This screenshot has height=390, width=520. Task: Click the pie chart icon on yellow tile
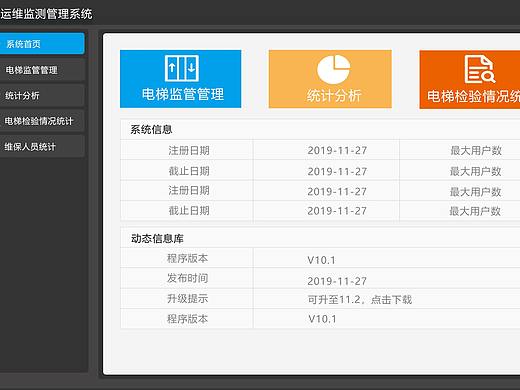tap(333, 69)
